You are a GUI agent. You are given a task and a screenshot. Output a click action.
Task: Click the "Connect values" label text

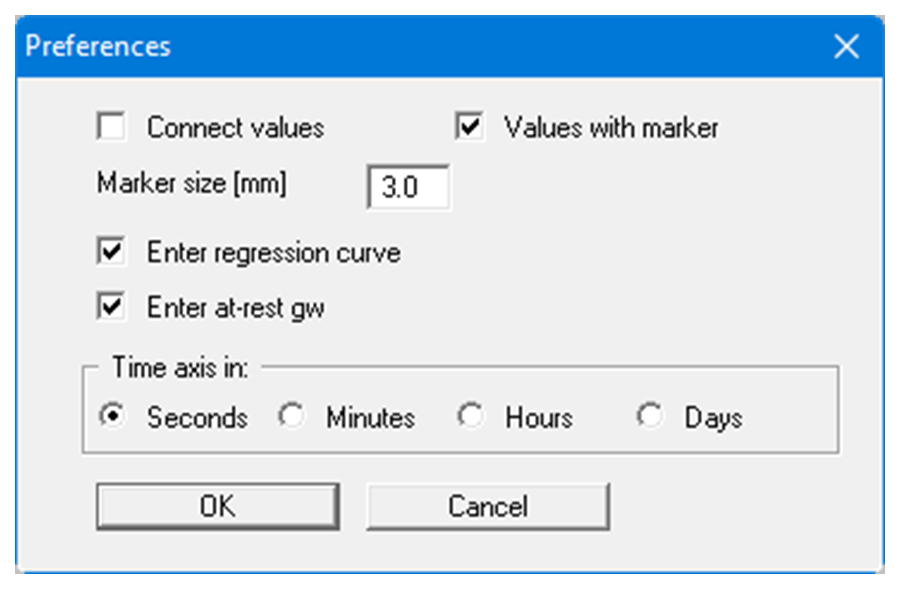tap(235, 128)
